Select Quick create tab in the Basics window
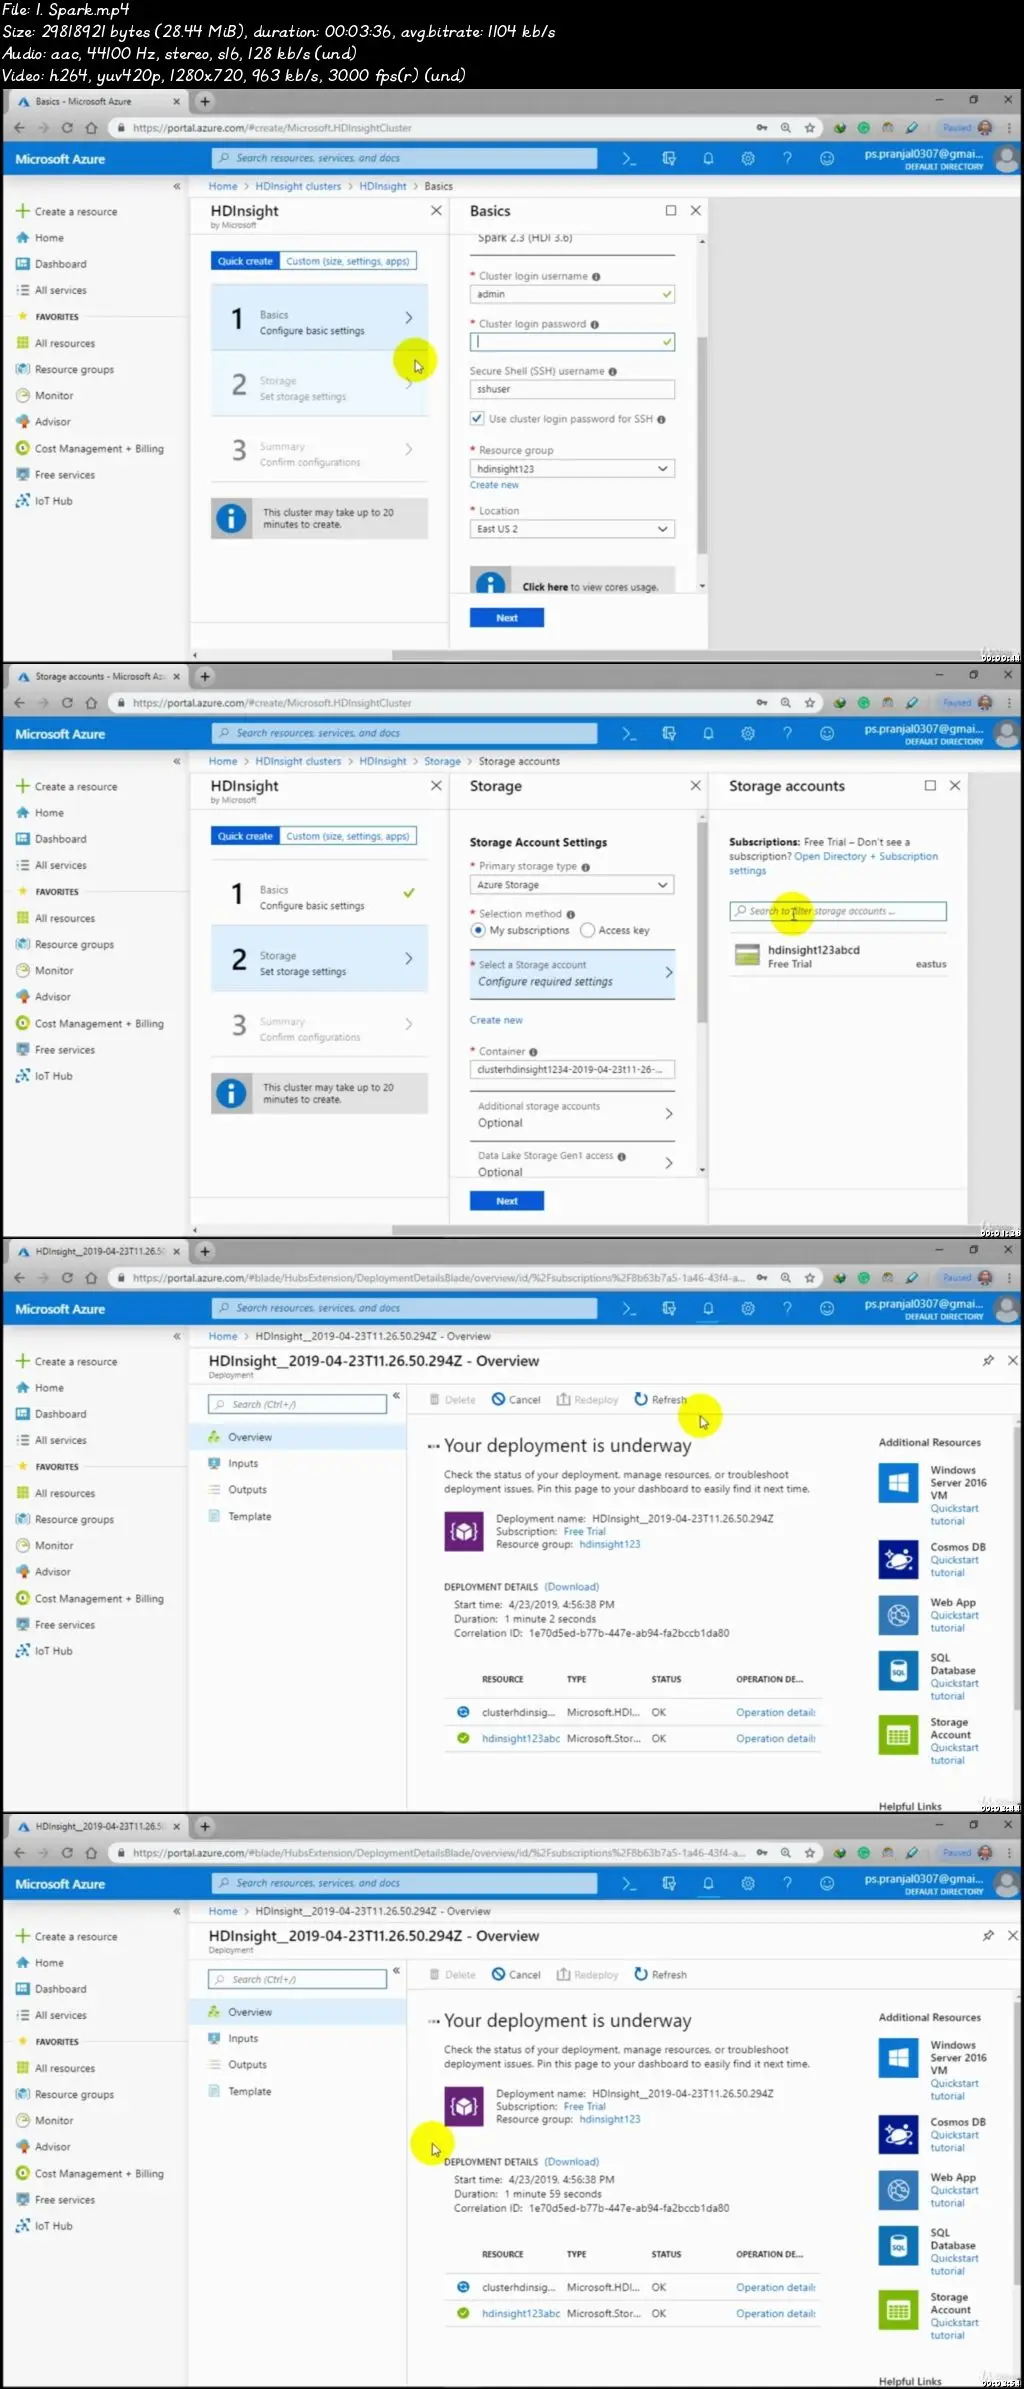Viewport: 1024px width, 2389px height. (x=245, y=262)
